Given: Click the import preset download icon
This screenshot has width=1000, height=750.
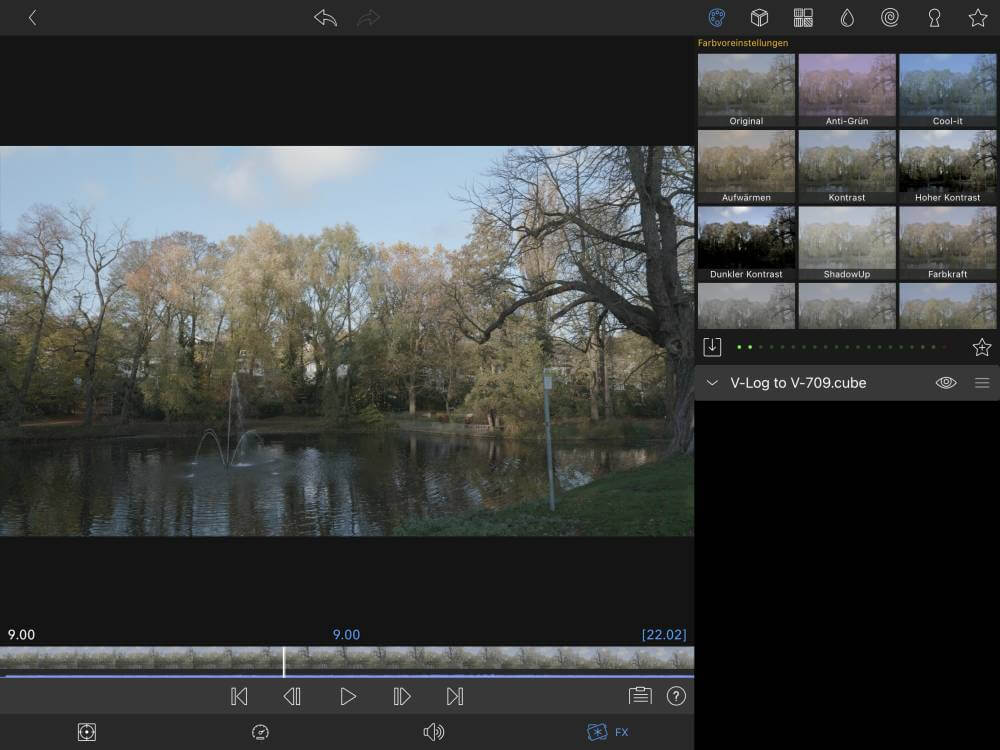Looking at the screenshot, I should [712, 347].
